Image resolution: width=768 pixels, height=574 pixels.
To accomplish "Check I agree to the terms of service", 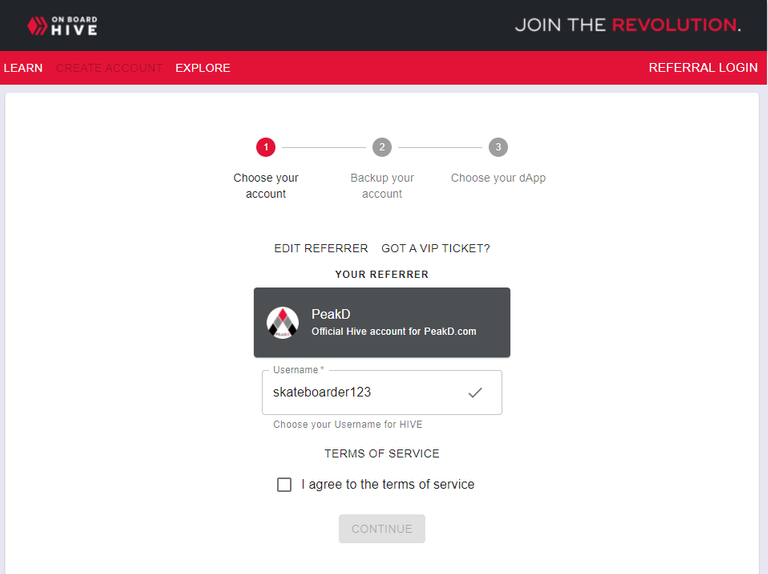I will [284, 484].
